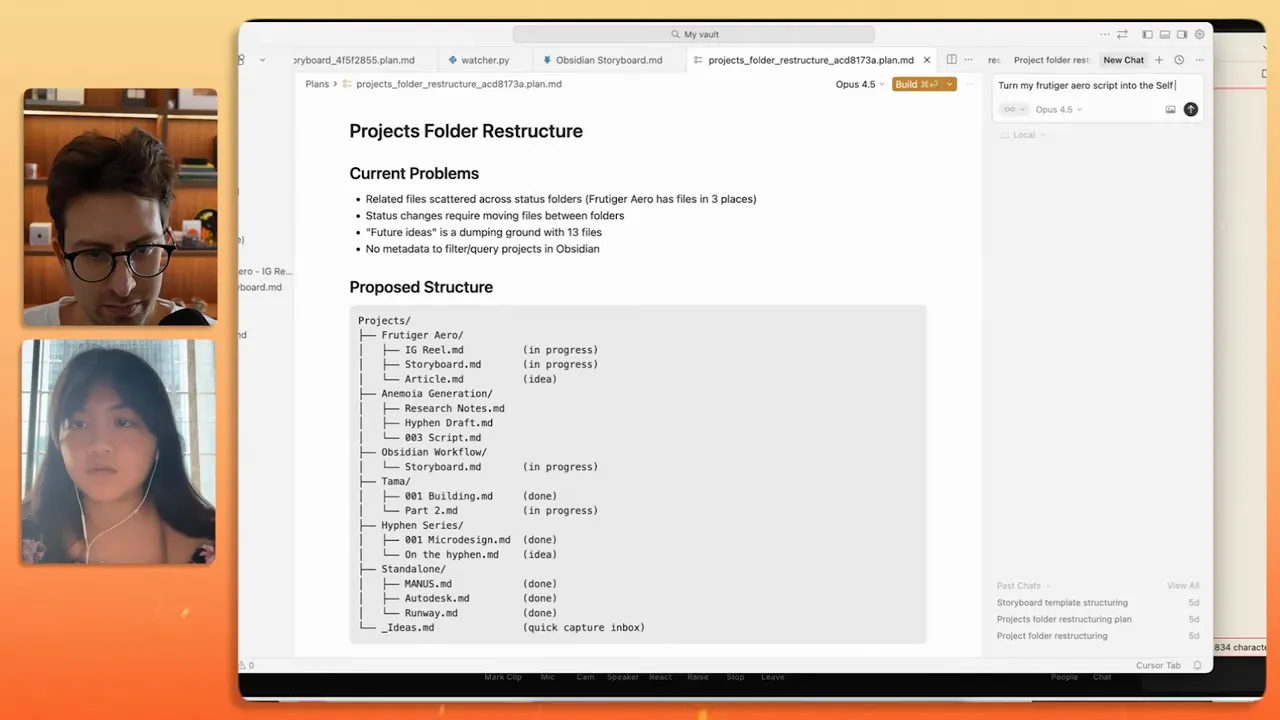The height and width of the screenshot is (720, 1280).
Task: Toggle the bottom panel layout icon
Action: pyautogui.click(x=1165, y=34)
